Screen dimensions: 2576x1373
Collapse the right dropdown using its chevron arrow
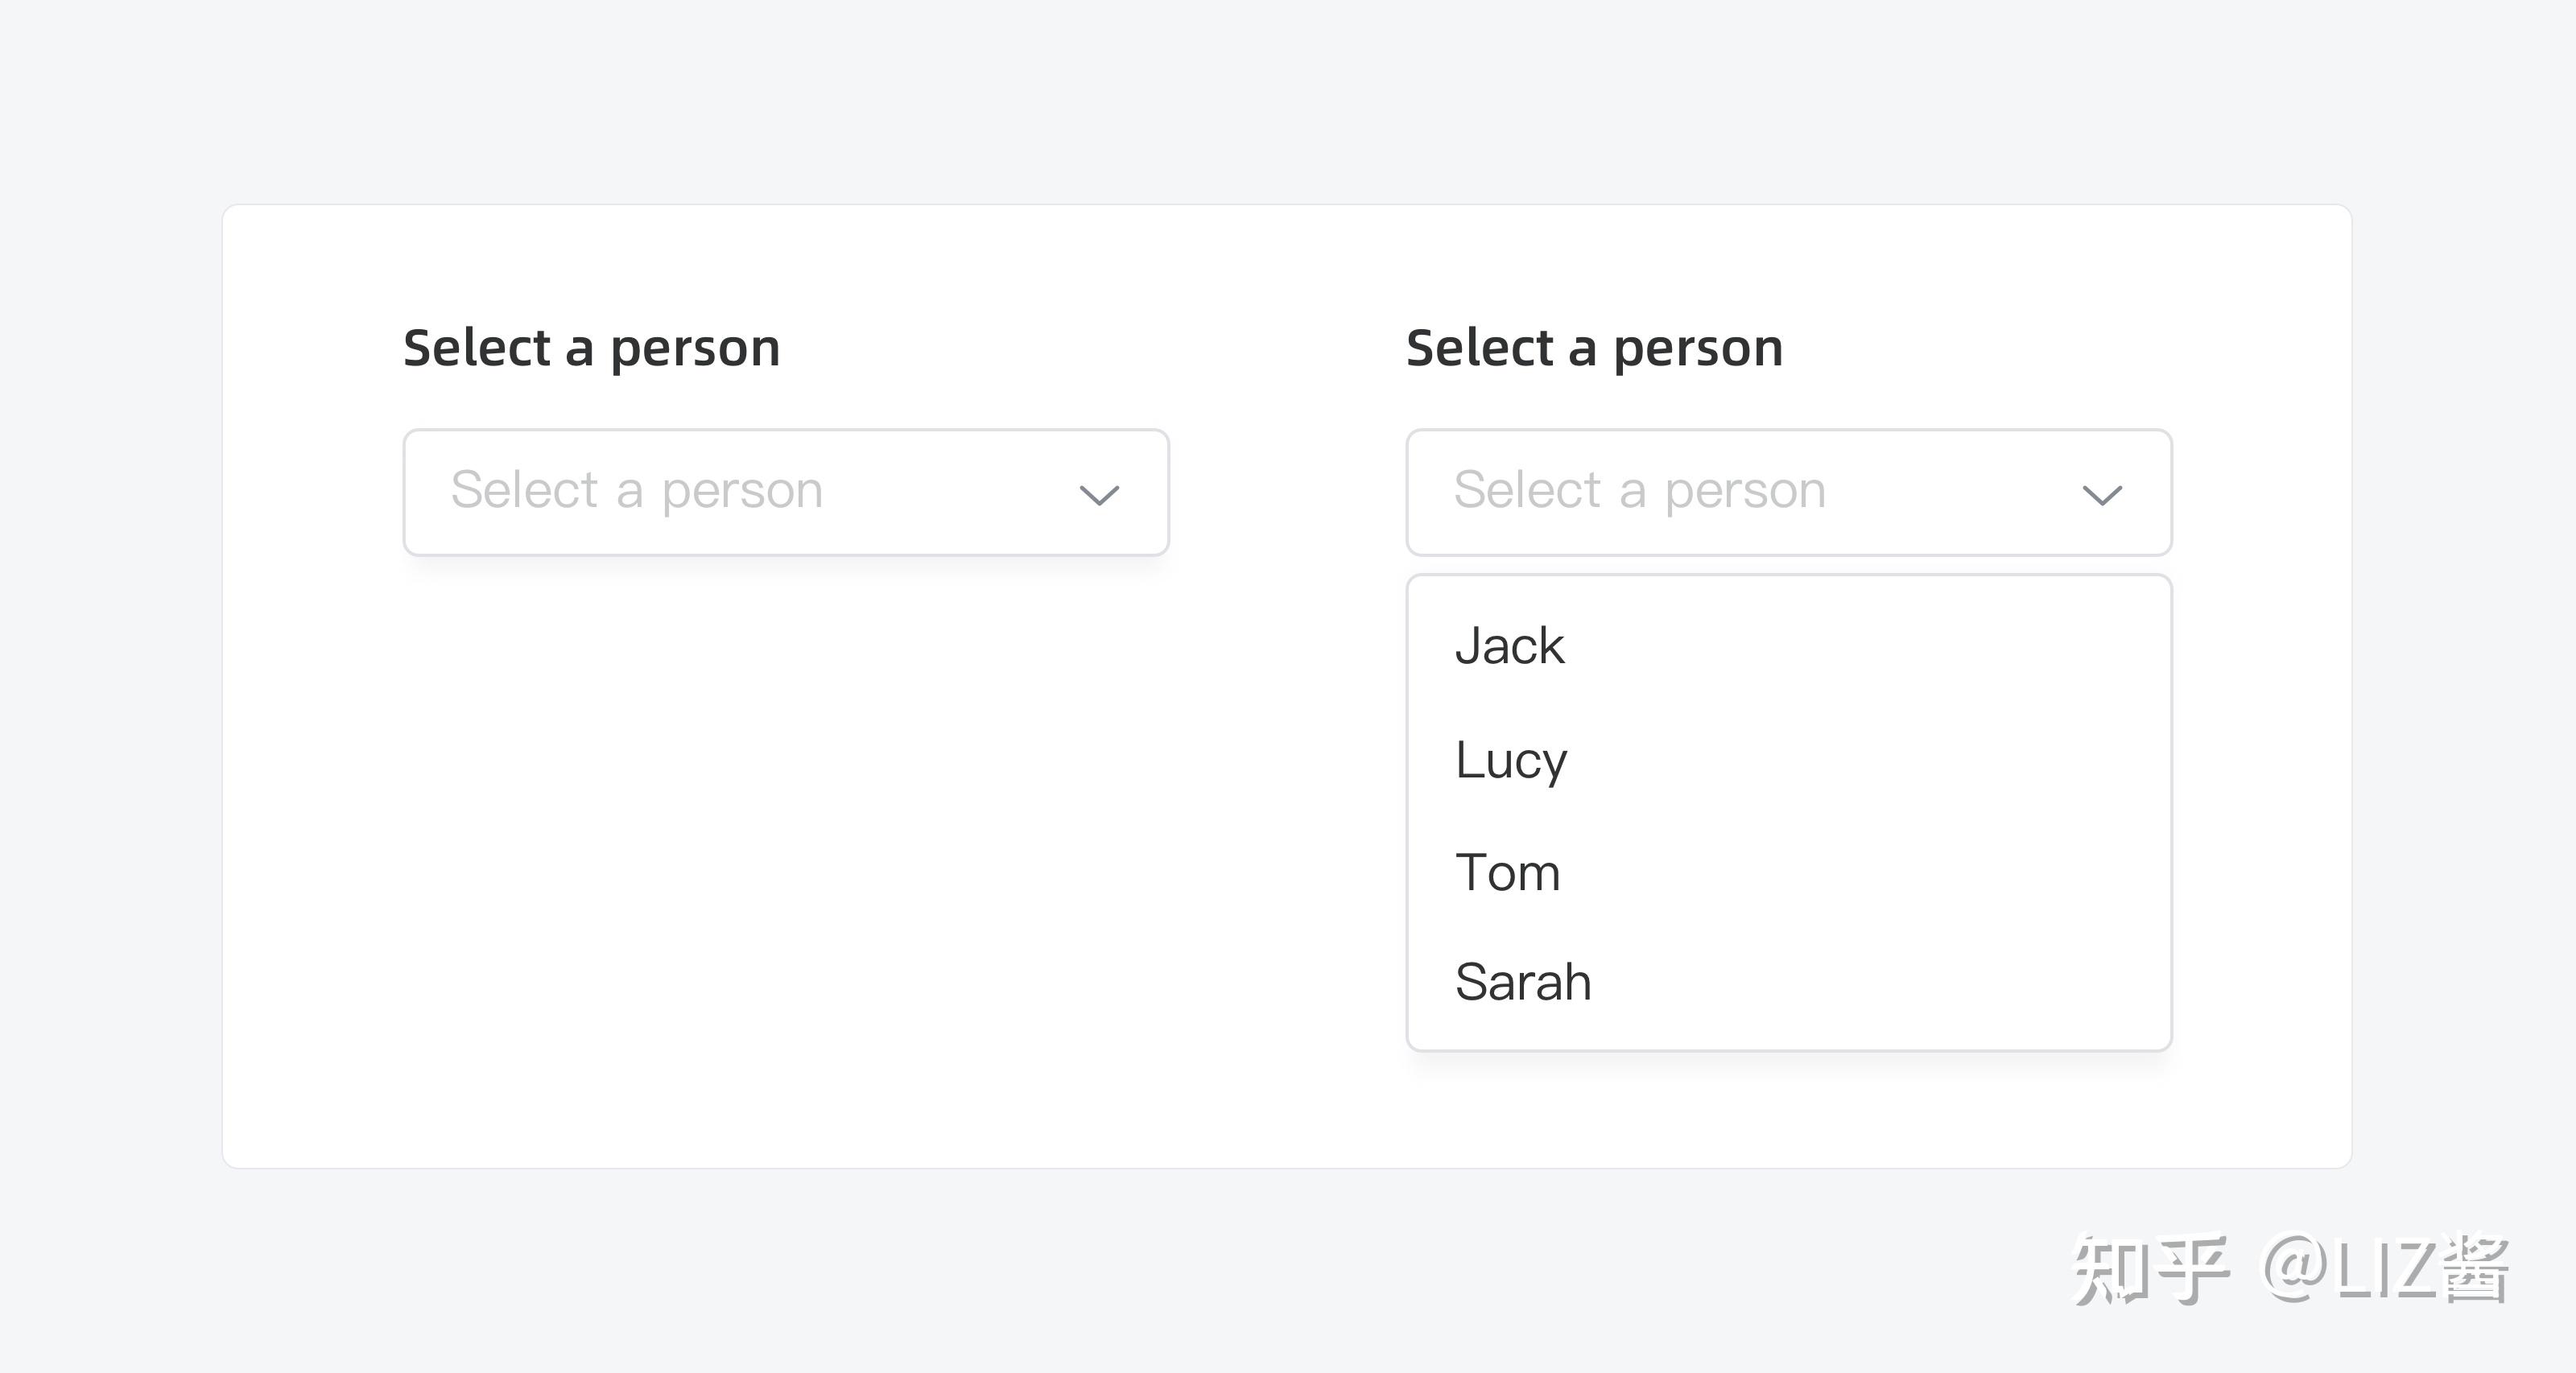(x=2101, y=495)
